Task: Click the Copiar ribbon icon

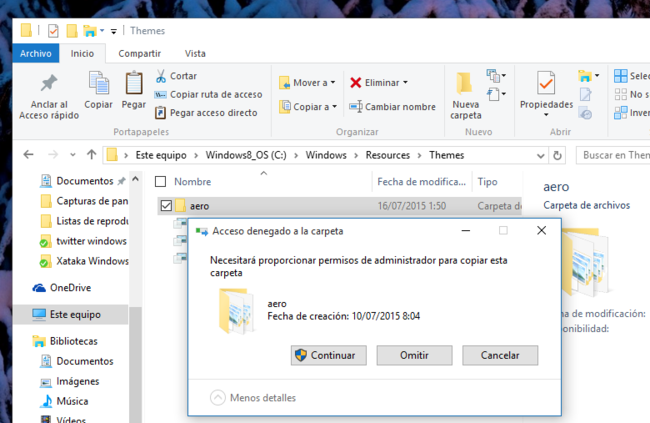Action: point(99,83)
